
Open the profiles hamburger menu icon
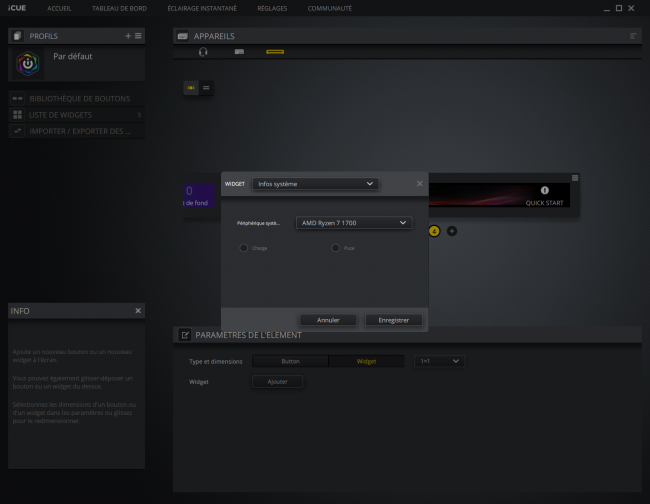point(138,35)
